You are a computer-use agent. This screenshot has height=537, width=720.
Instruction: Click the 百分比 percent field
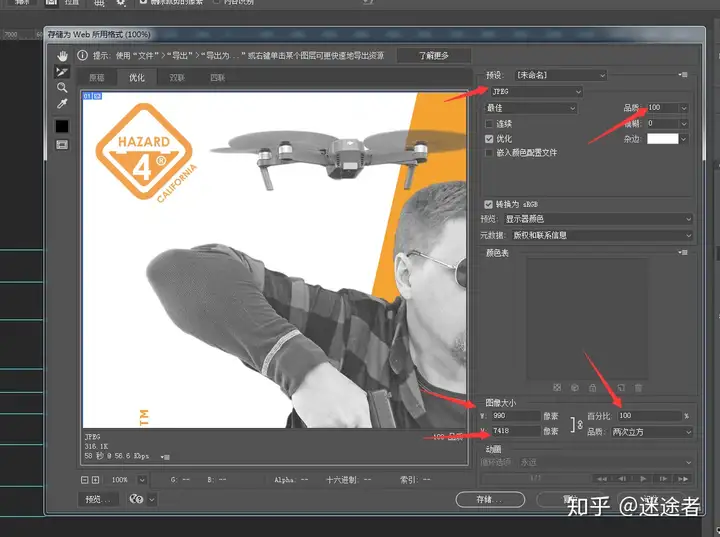click(649, 416)
